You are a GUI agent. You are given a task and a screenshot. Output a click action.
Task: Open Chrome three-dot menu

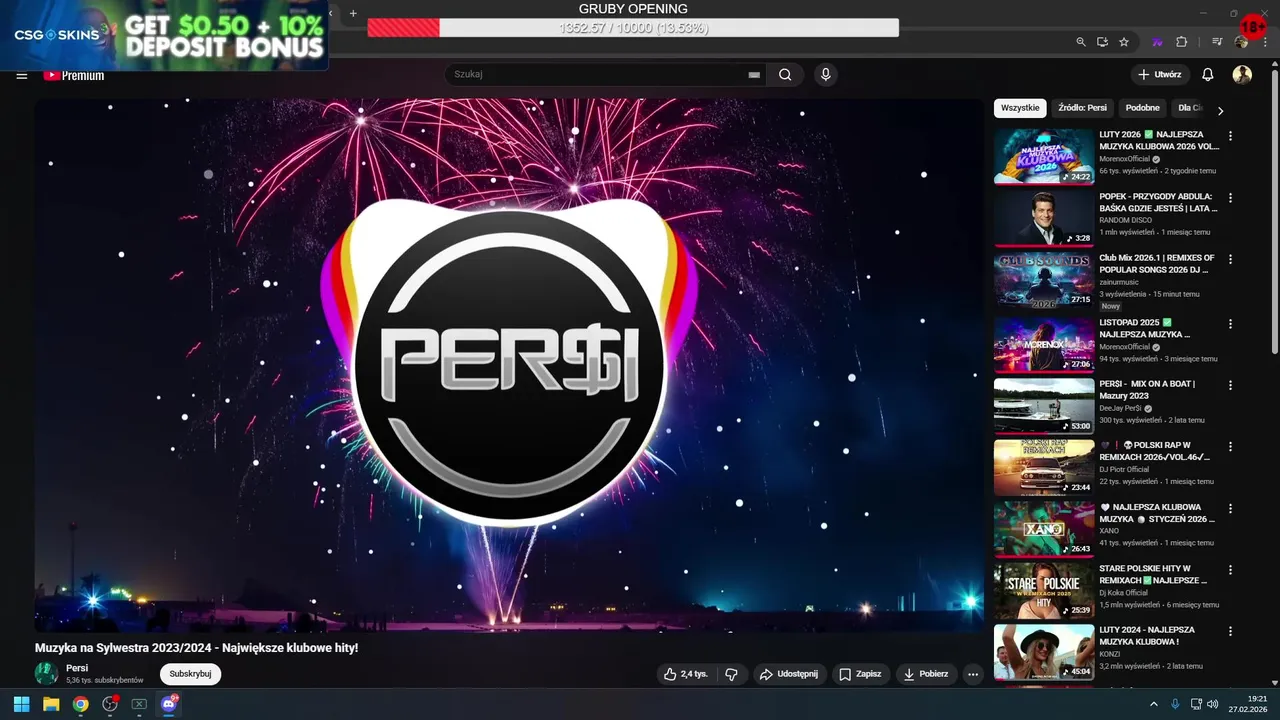coord(1265,42)
